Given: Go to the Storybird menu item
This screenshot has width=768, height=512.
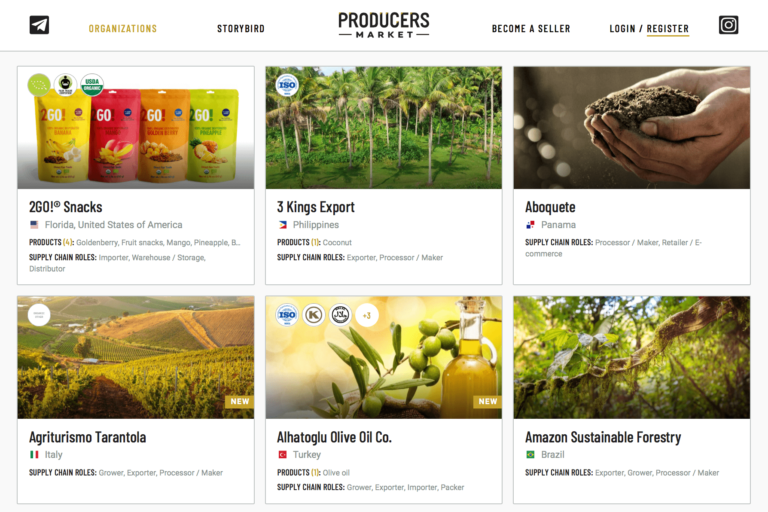Looking at the screenshot, I should point(241,28).
